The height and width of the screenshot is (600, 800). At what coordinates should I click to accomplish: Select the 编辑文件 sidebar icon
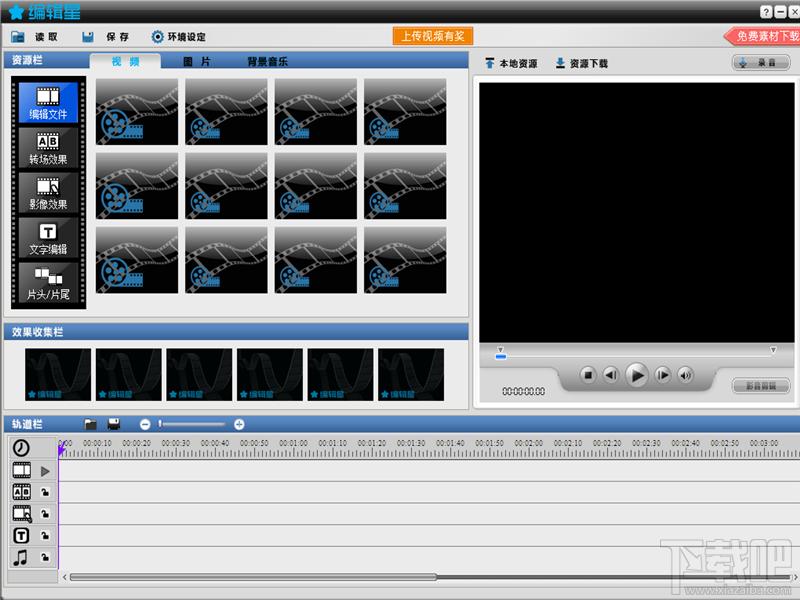(48, 103)
